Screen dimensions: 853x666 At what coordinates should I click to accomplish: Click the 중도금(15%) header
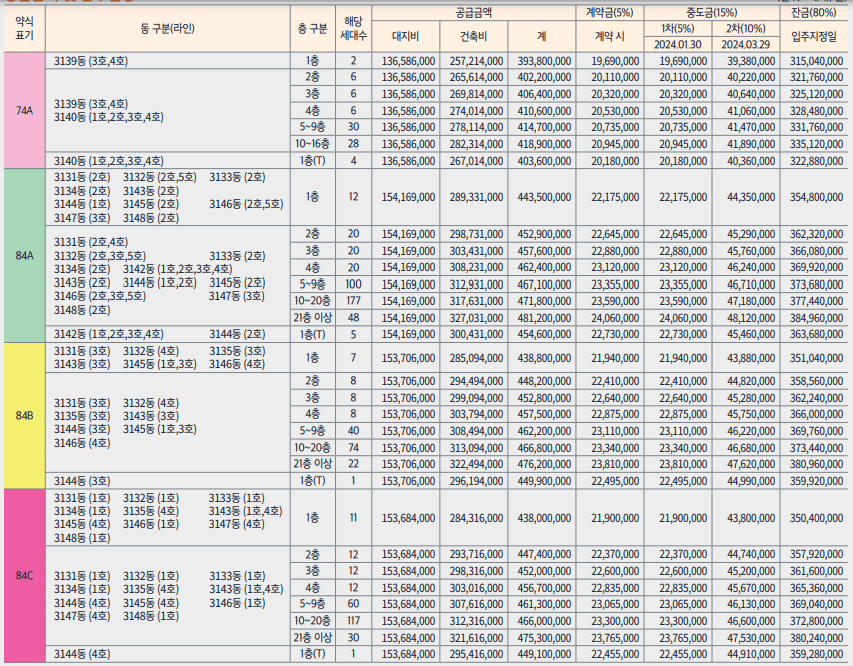(712, 13)
